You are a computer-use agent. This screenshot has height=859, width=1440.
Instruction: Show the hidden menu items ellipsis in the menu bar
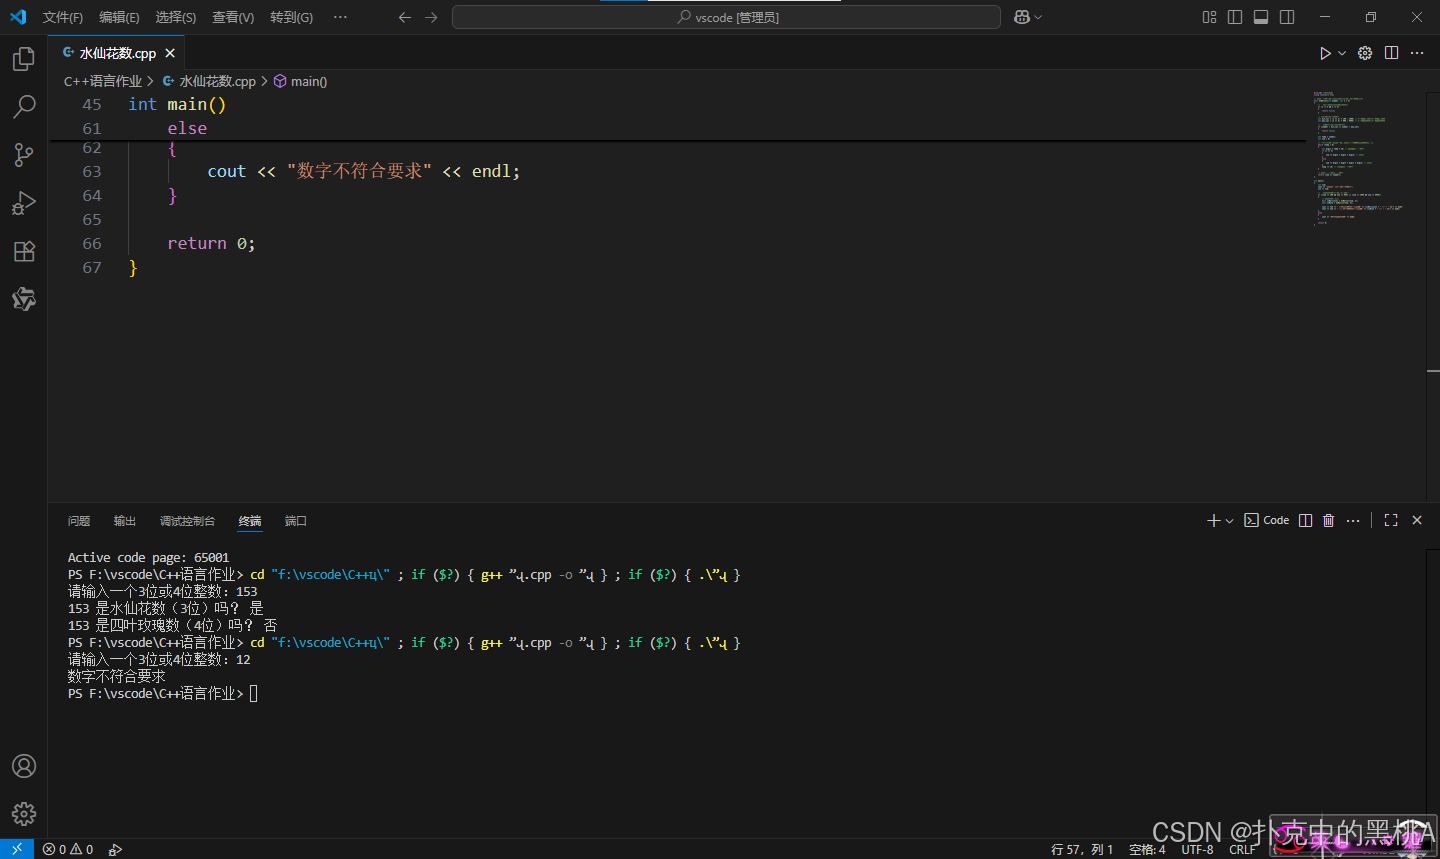click(340, 17)
